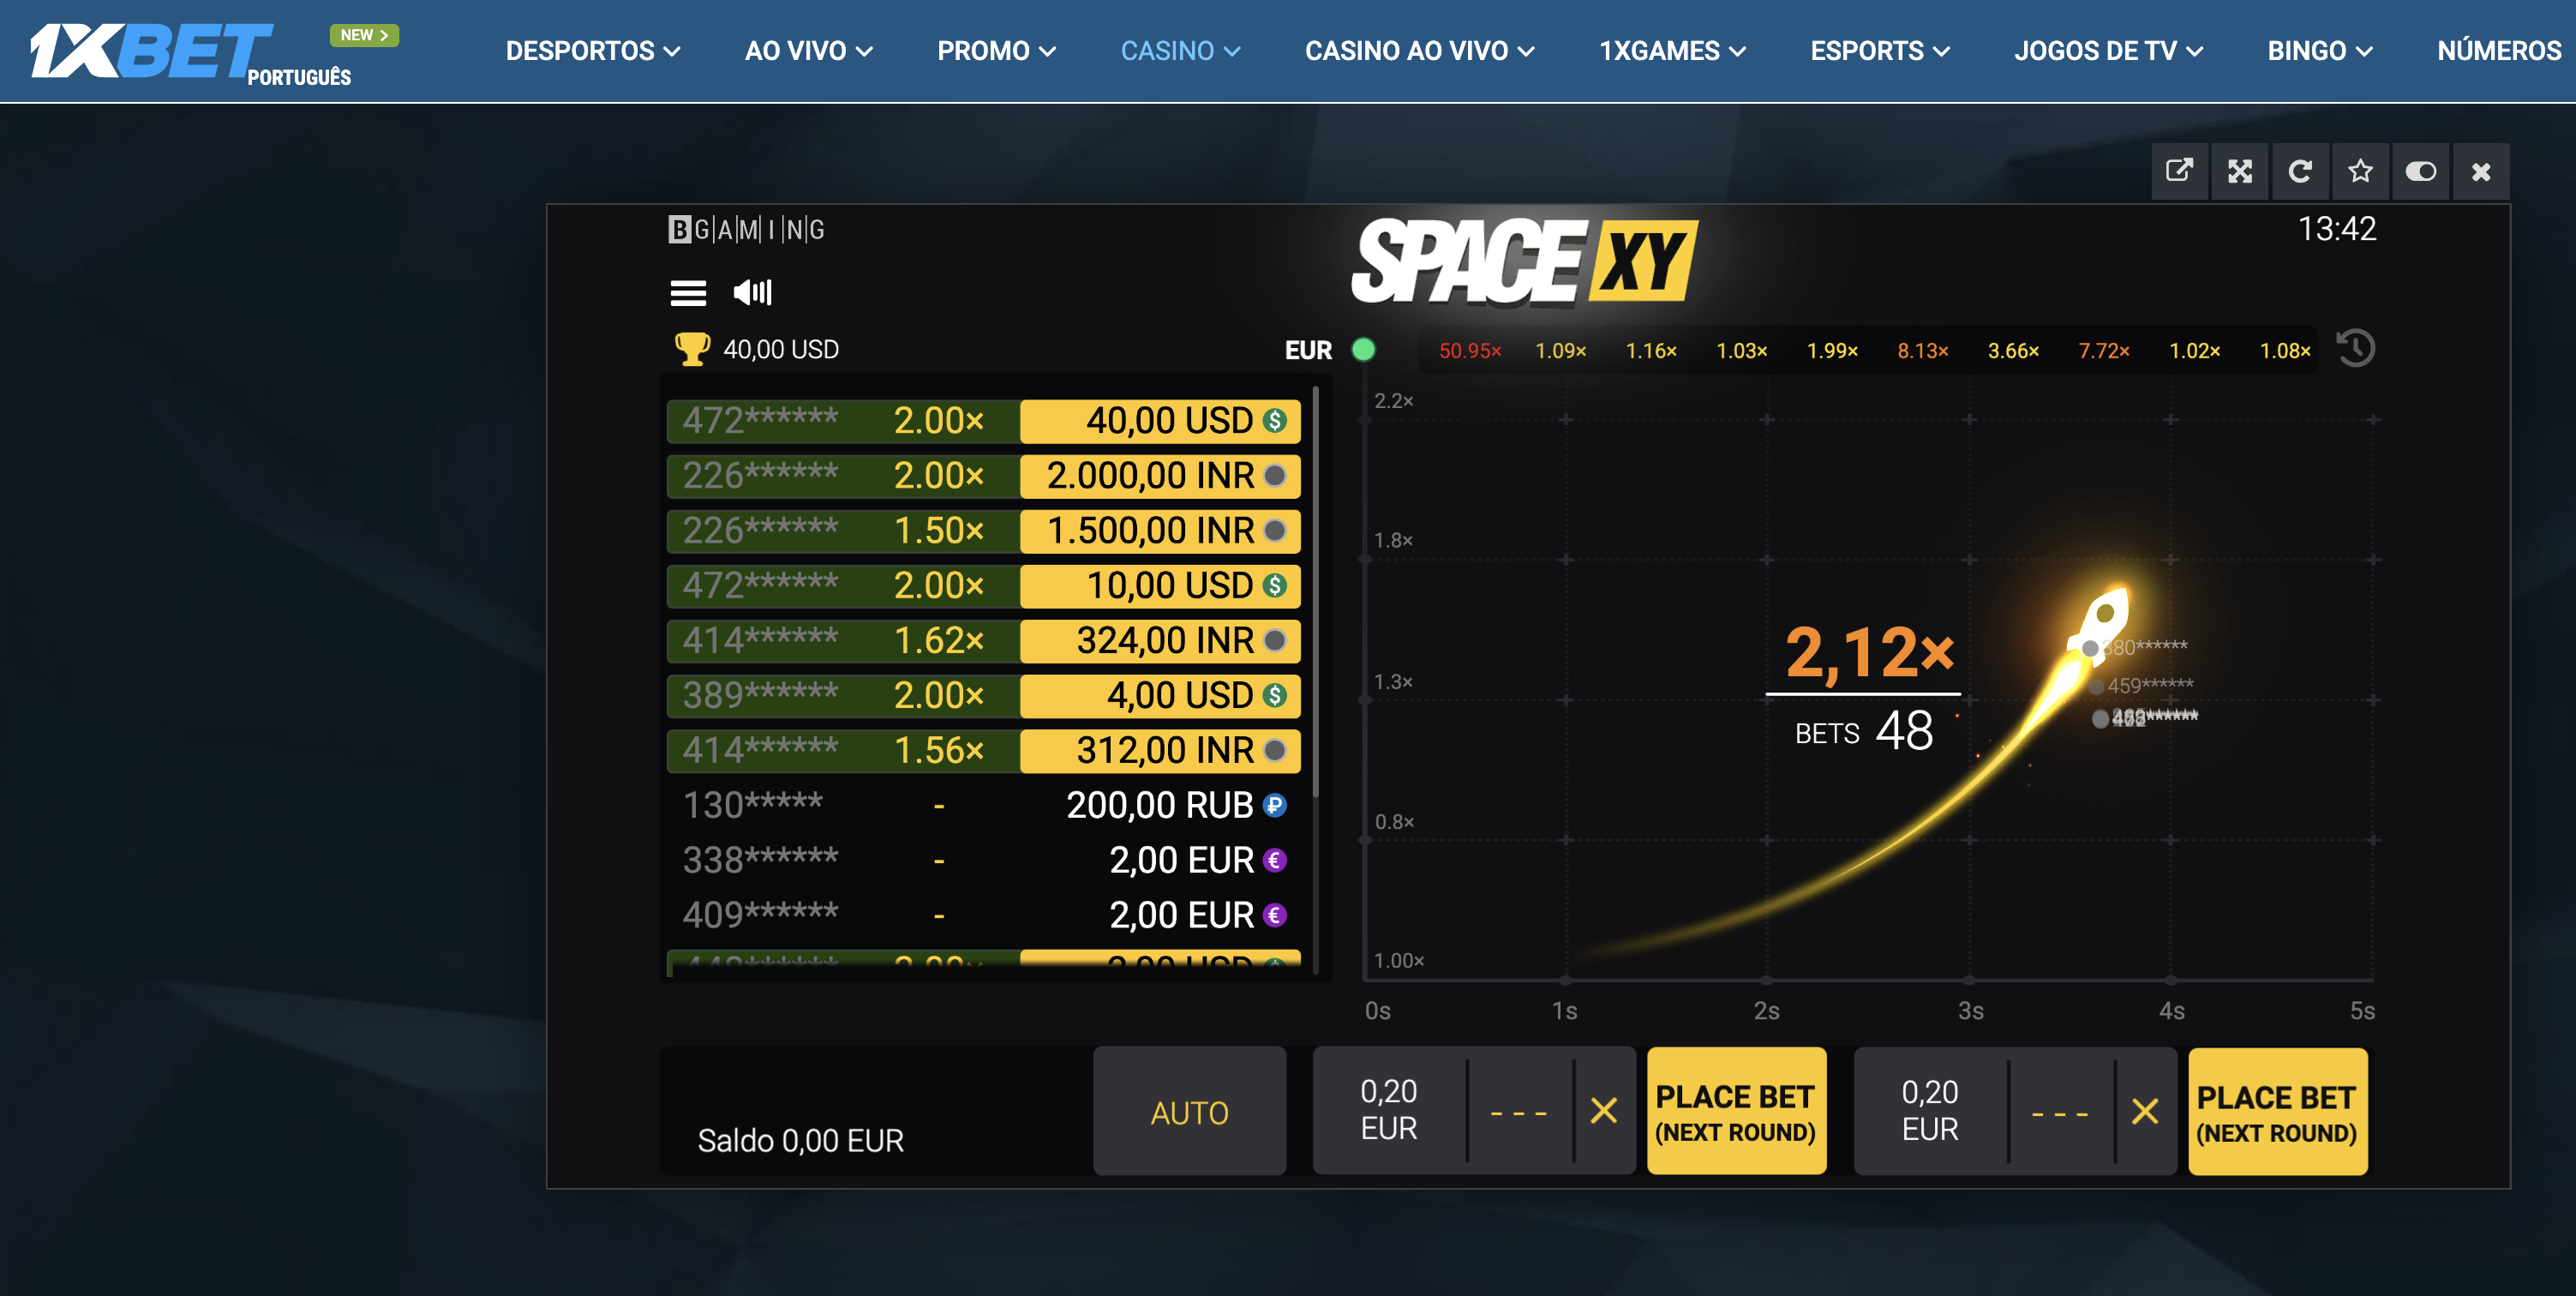Screen dimensions: 2576x1296
Task: Toggle the switch in game toolbar
Action: [x=2420, y=171]
